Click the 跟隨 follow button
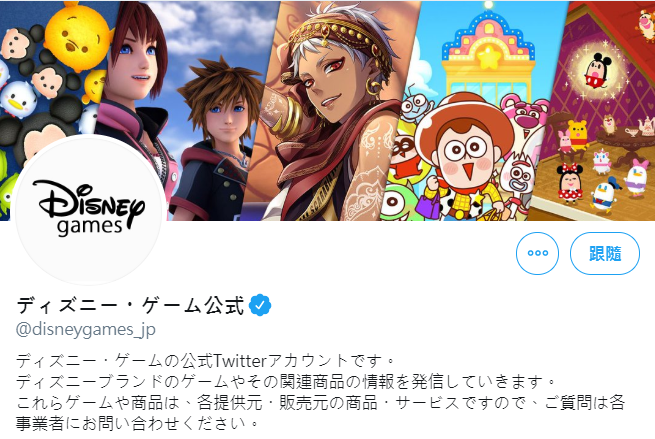 [x=605, y=253]
